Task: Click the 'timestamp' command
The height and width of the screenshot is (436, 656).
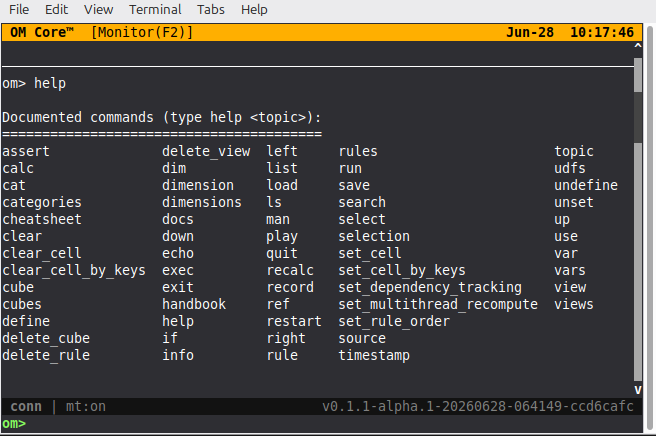Action: tap(374, 356)
